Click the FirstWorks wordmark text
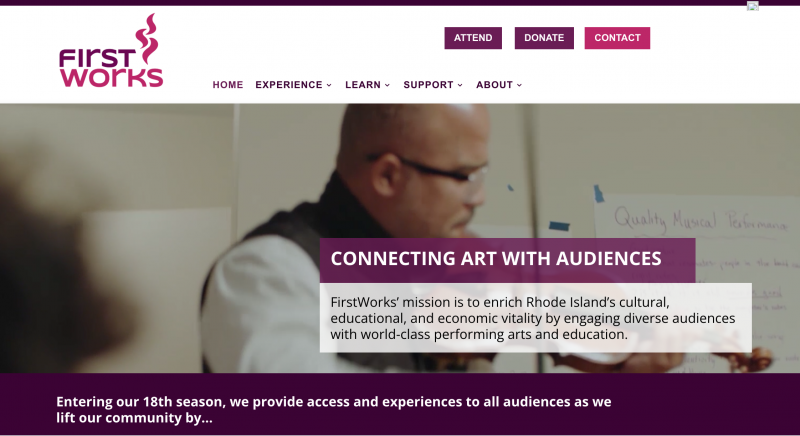Viewport: 800px width, 436px height. coord(110,67)
